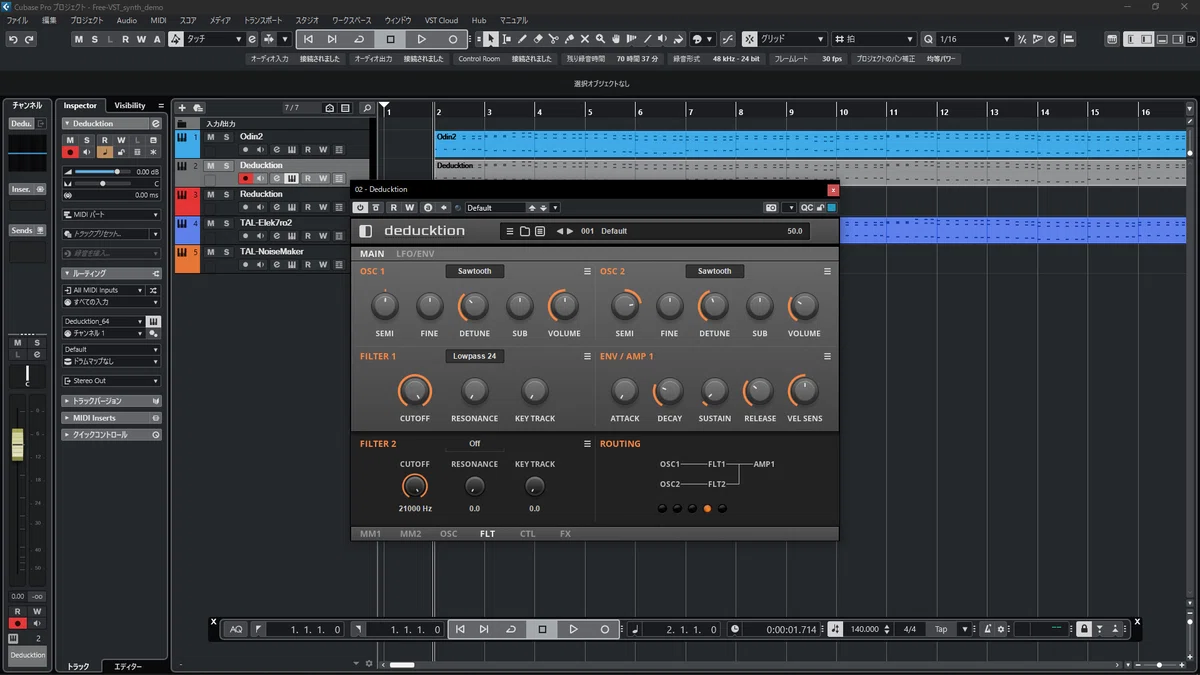Toggle deducktion sidebar panel icon
Image resolution: width=1200 pixels, height=675 pixels.
(365, 231)
